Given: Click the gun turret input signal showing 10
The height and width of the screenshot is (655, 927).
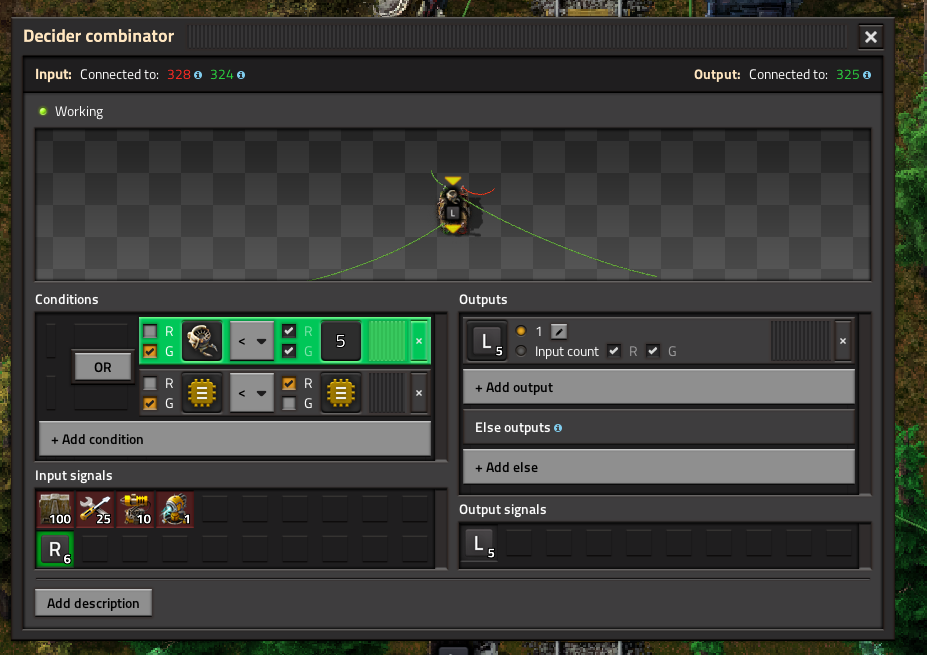Looking at the screenshot, I should (x=135, y=510).
